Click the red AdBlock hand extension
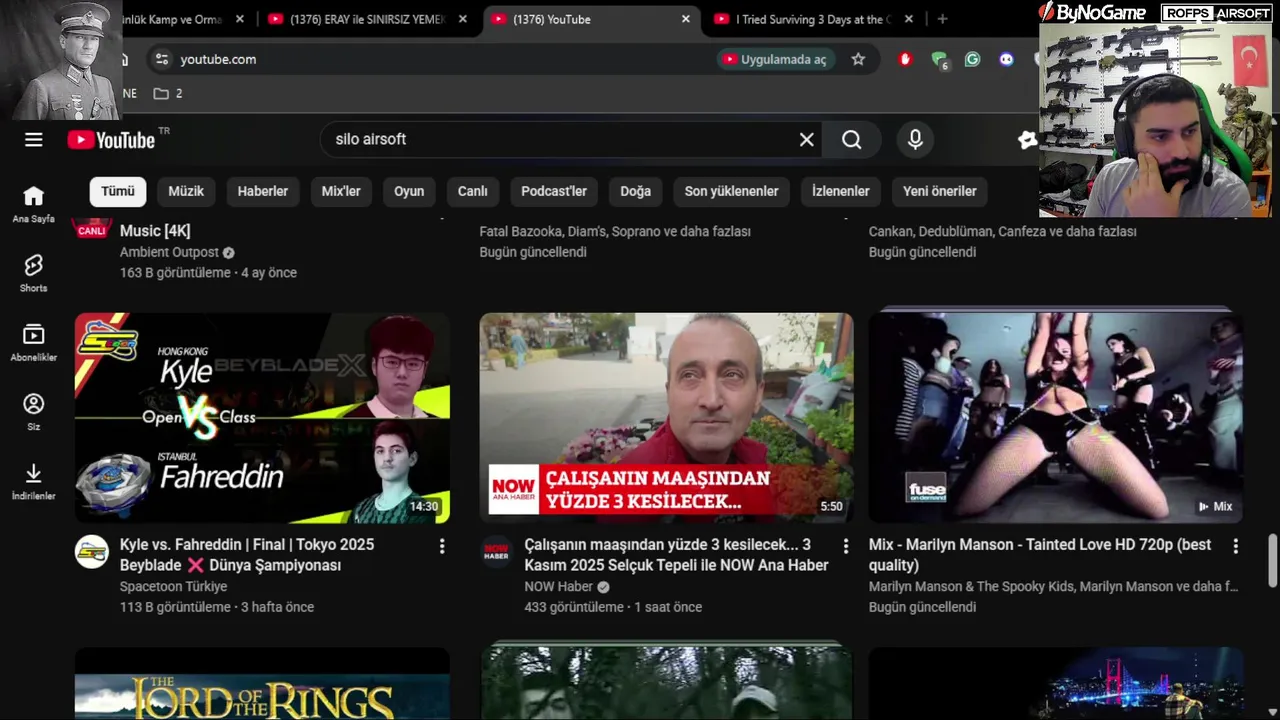This screenshot has width=1280, height=720. coord(906,59)
